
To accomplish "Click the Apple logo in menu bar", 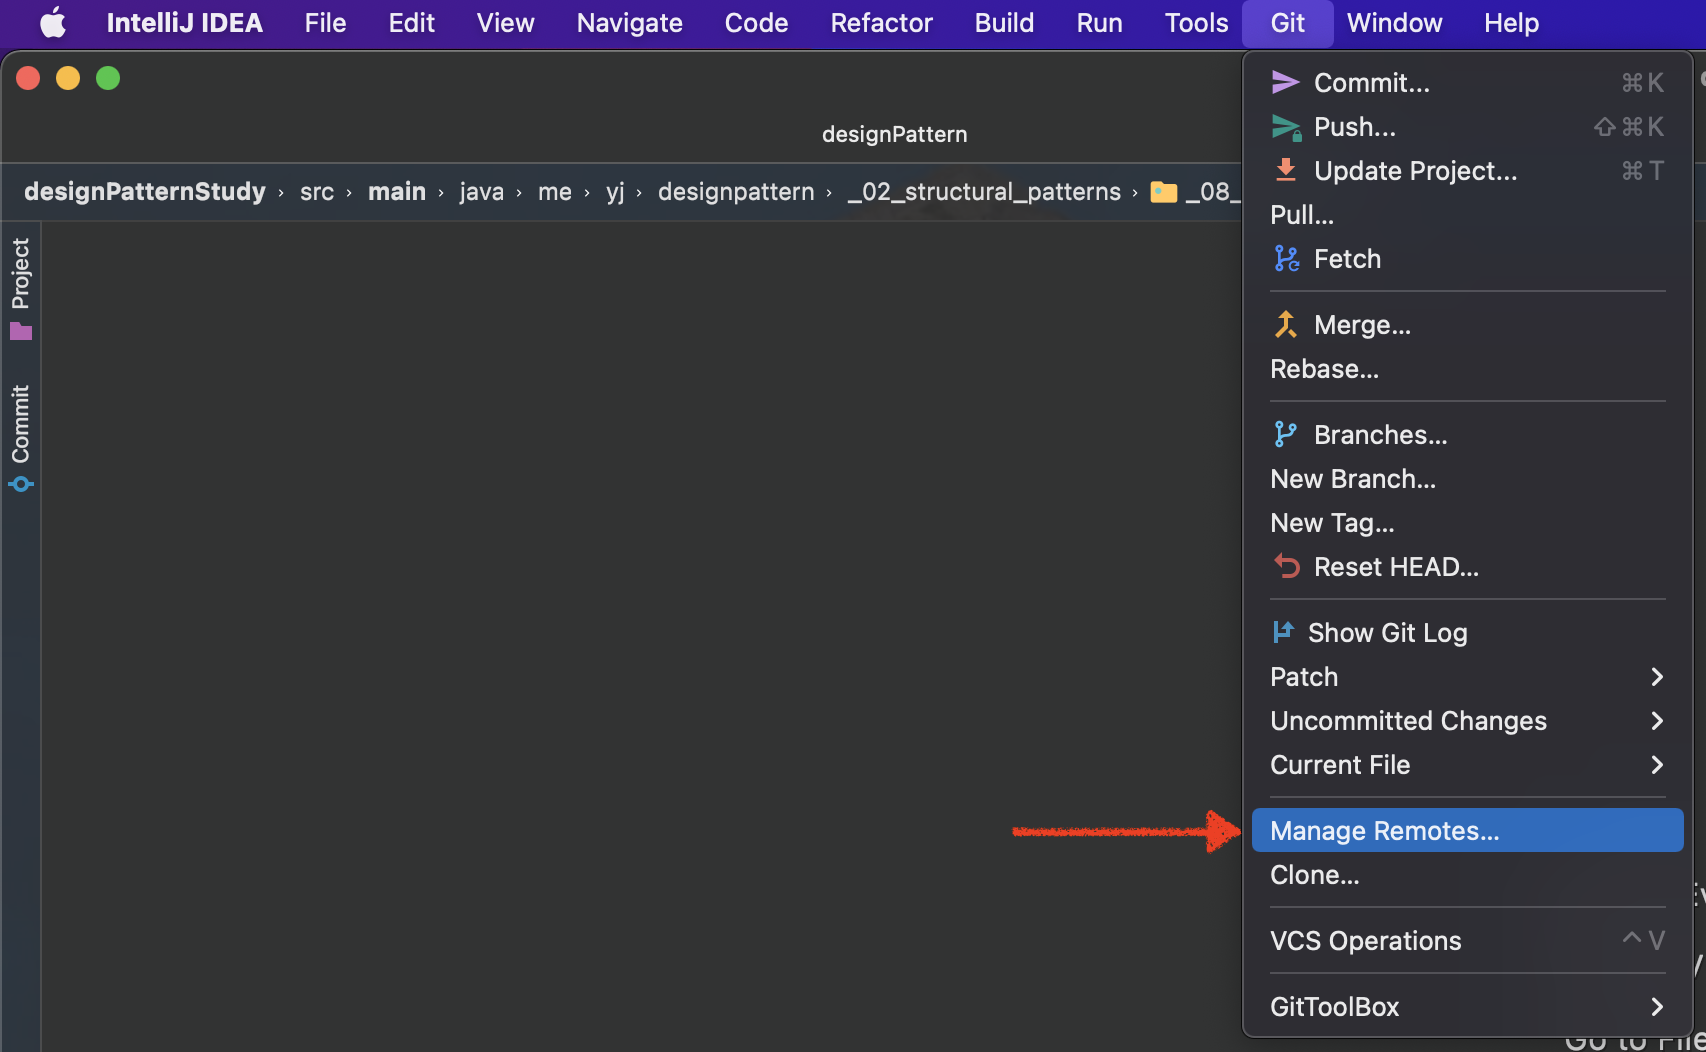I will [53, 22].
